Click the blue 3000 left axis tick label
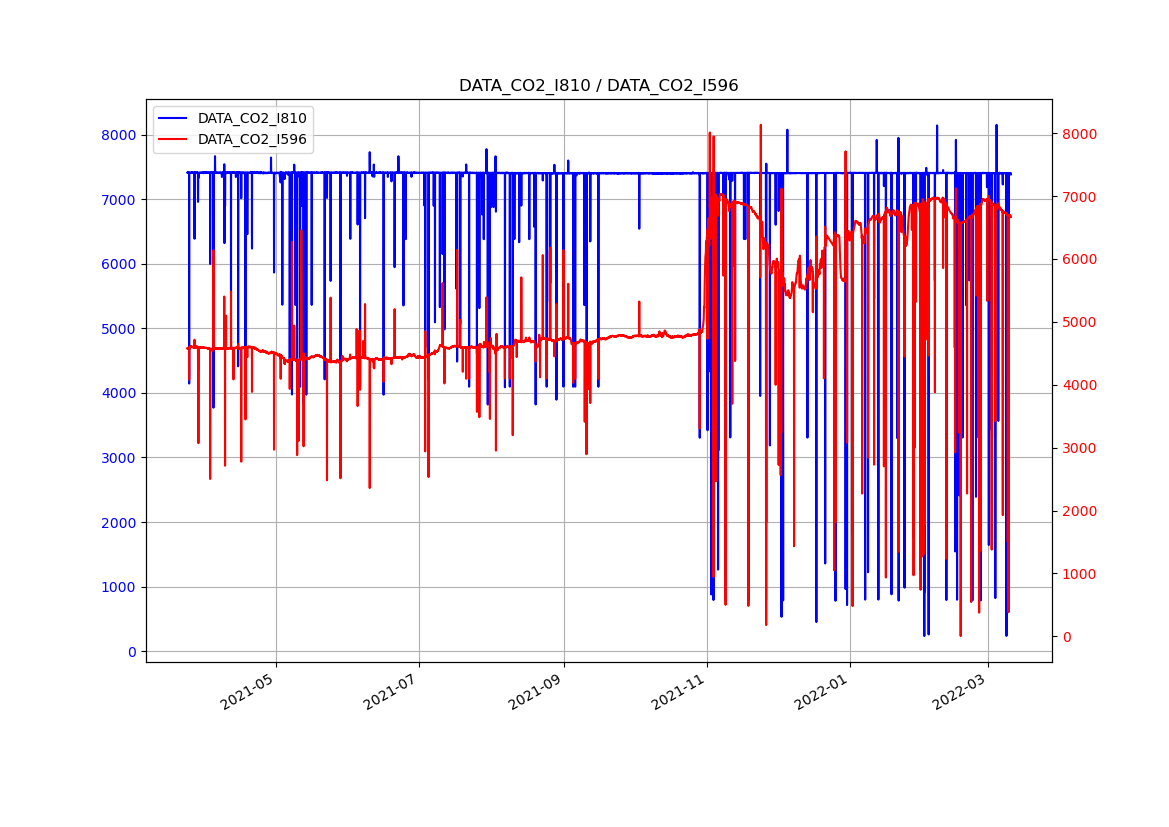 [x=120, y=458]
